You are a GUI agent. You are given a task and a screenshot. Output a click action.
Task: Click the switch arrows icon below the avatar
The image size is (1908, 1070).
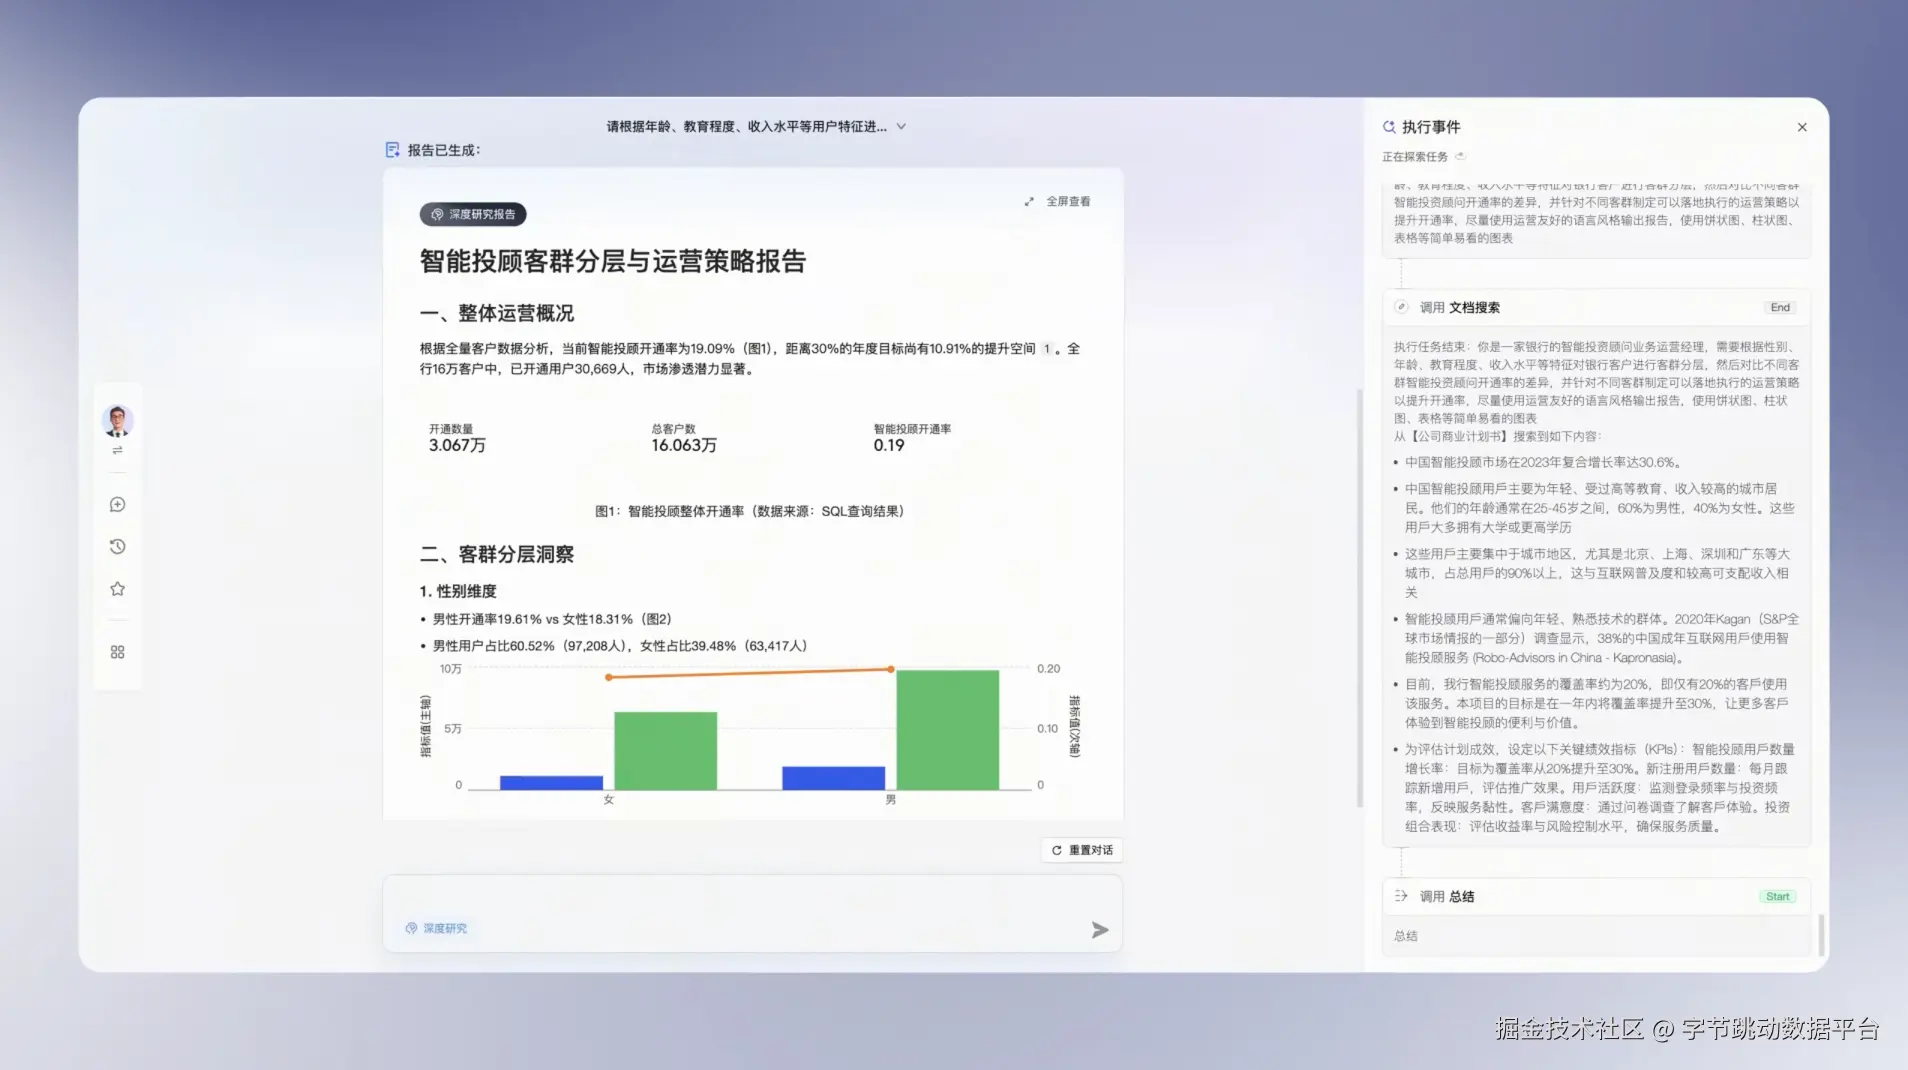117,451
